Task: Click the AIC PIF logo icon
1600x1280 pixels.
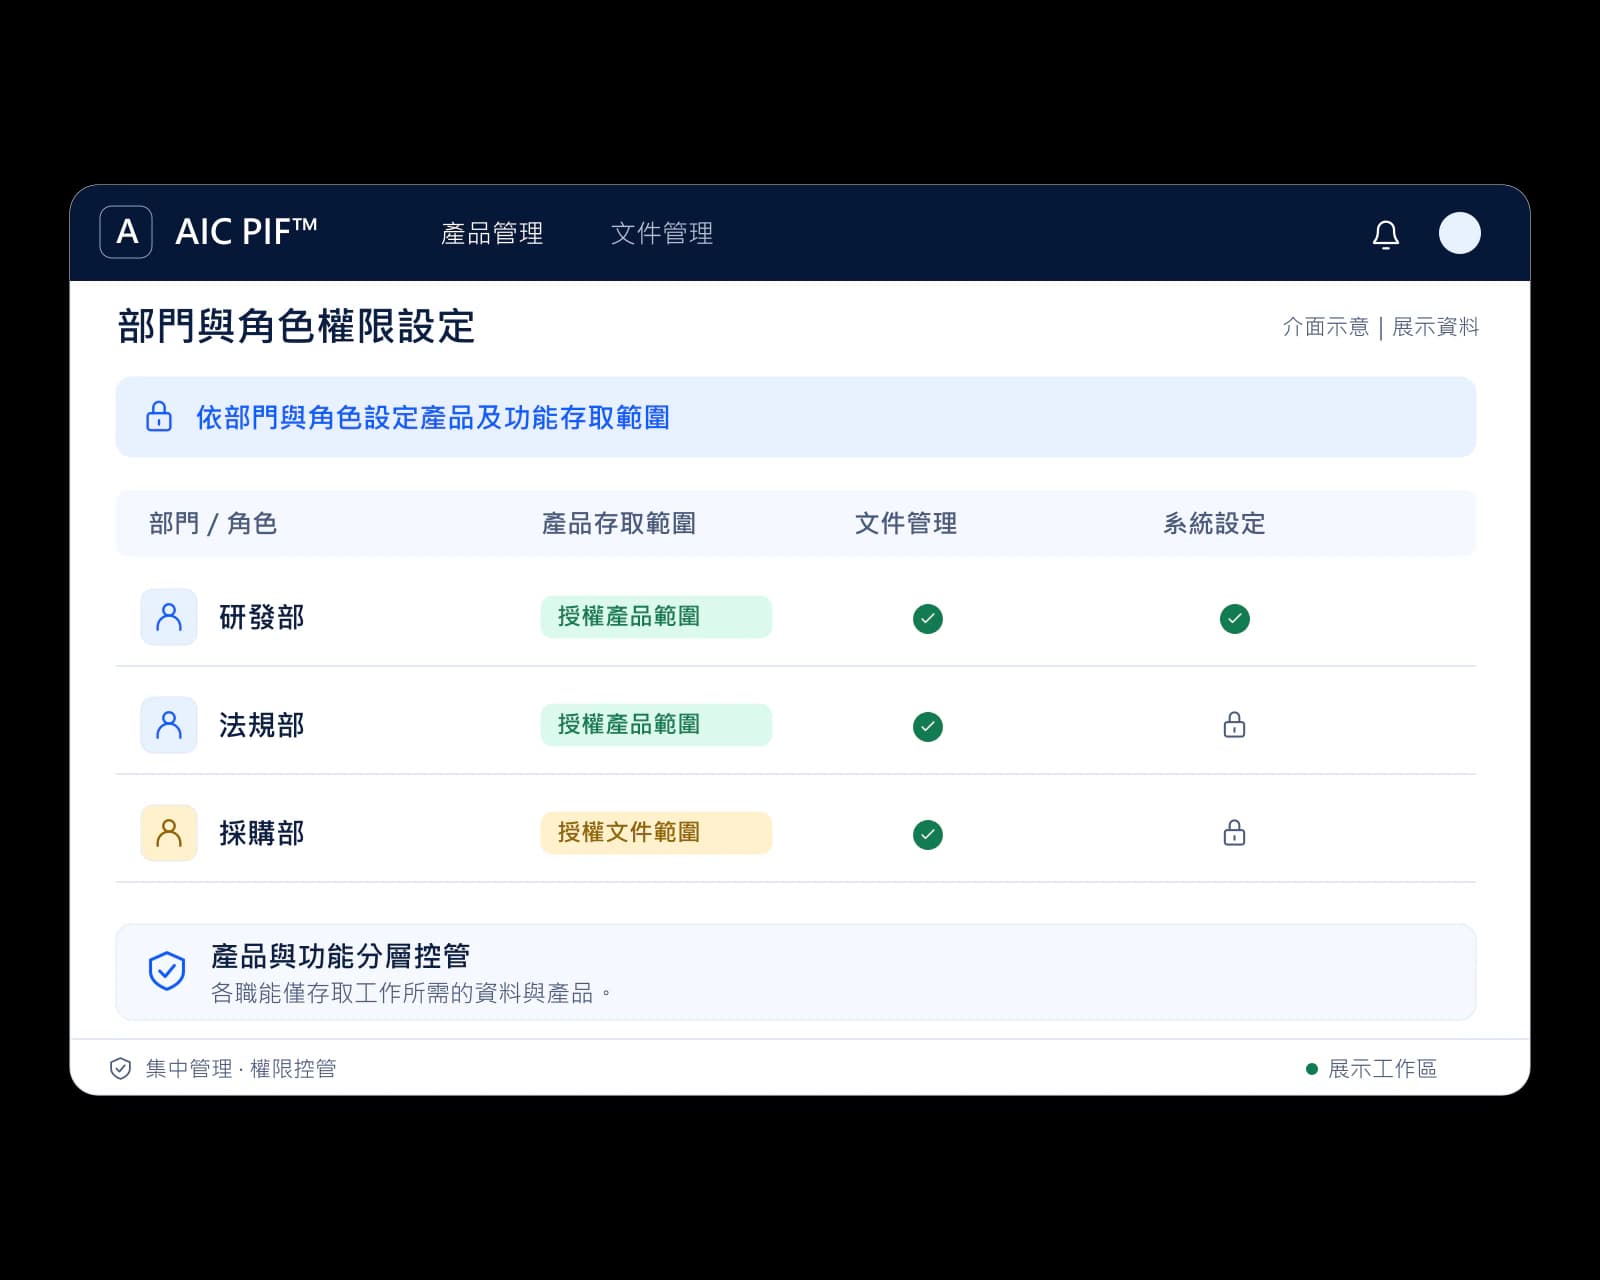Action: (126, 232)
